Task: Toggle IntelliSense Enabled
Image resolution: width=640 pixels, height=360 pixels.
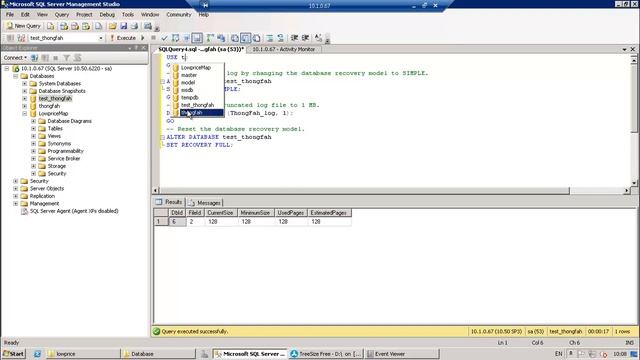Action: pyautogui.click(x=197, y=38)
